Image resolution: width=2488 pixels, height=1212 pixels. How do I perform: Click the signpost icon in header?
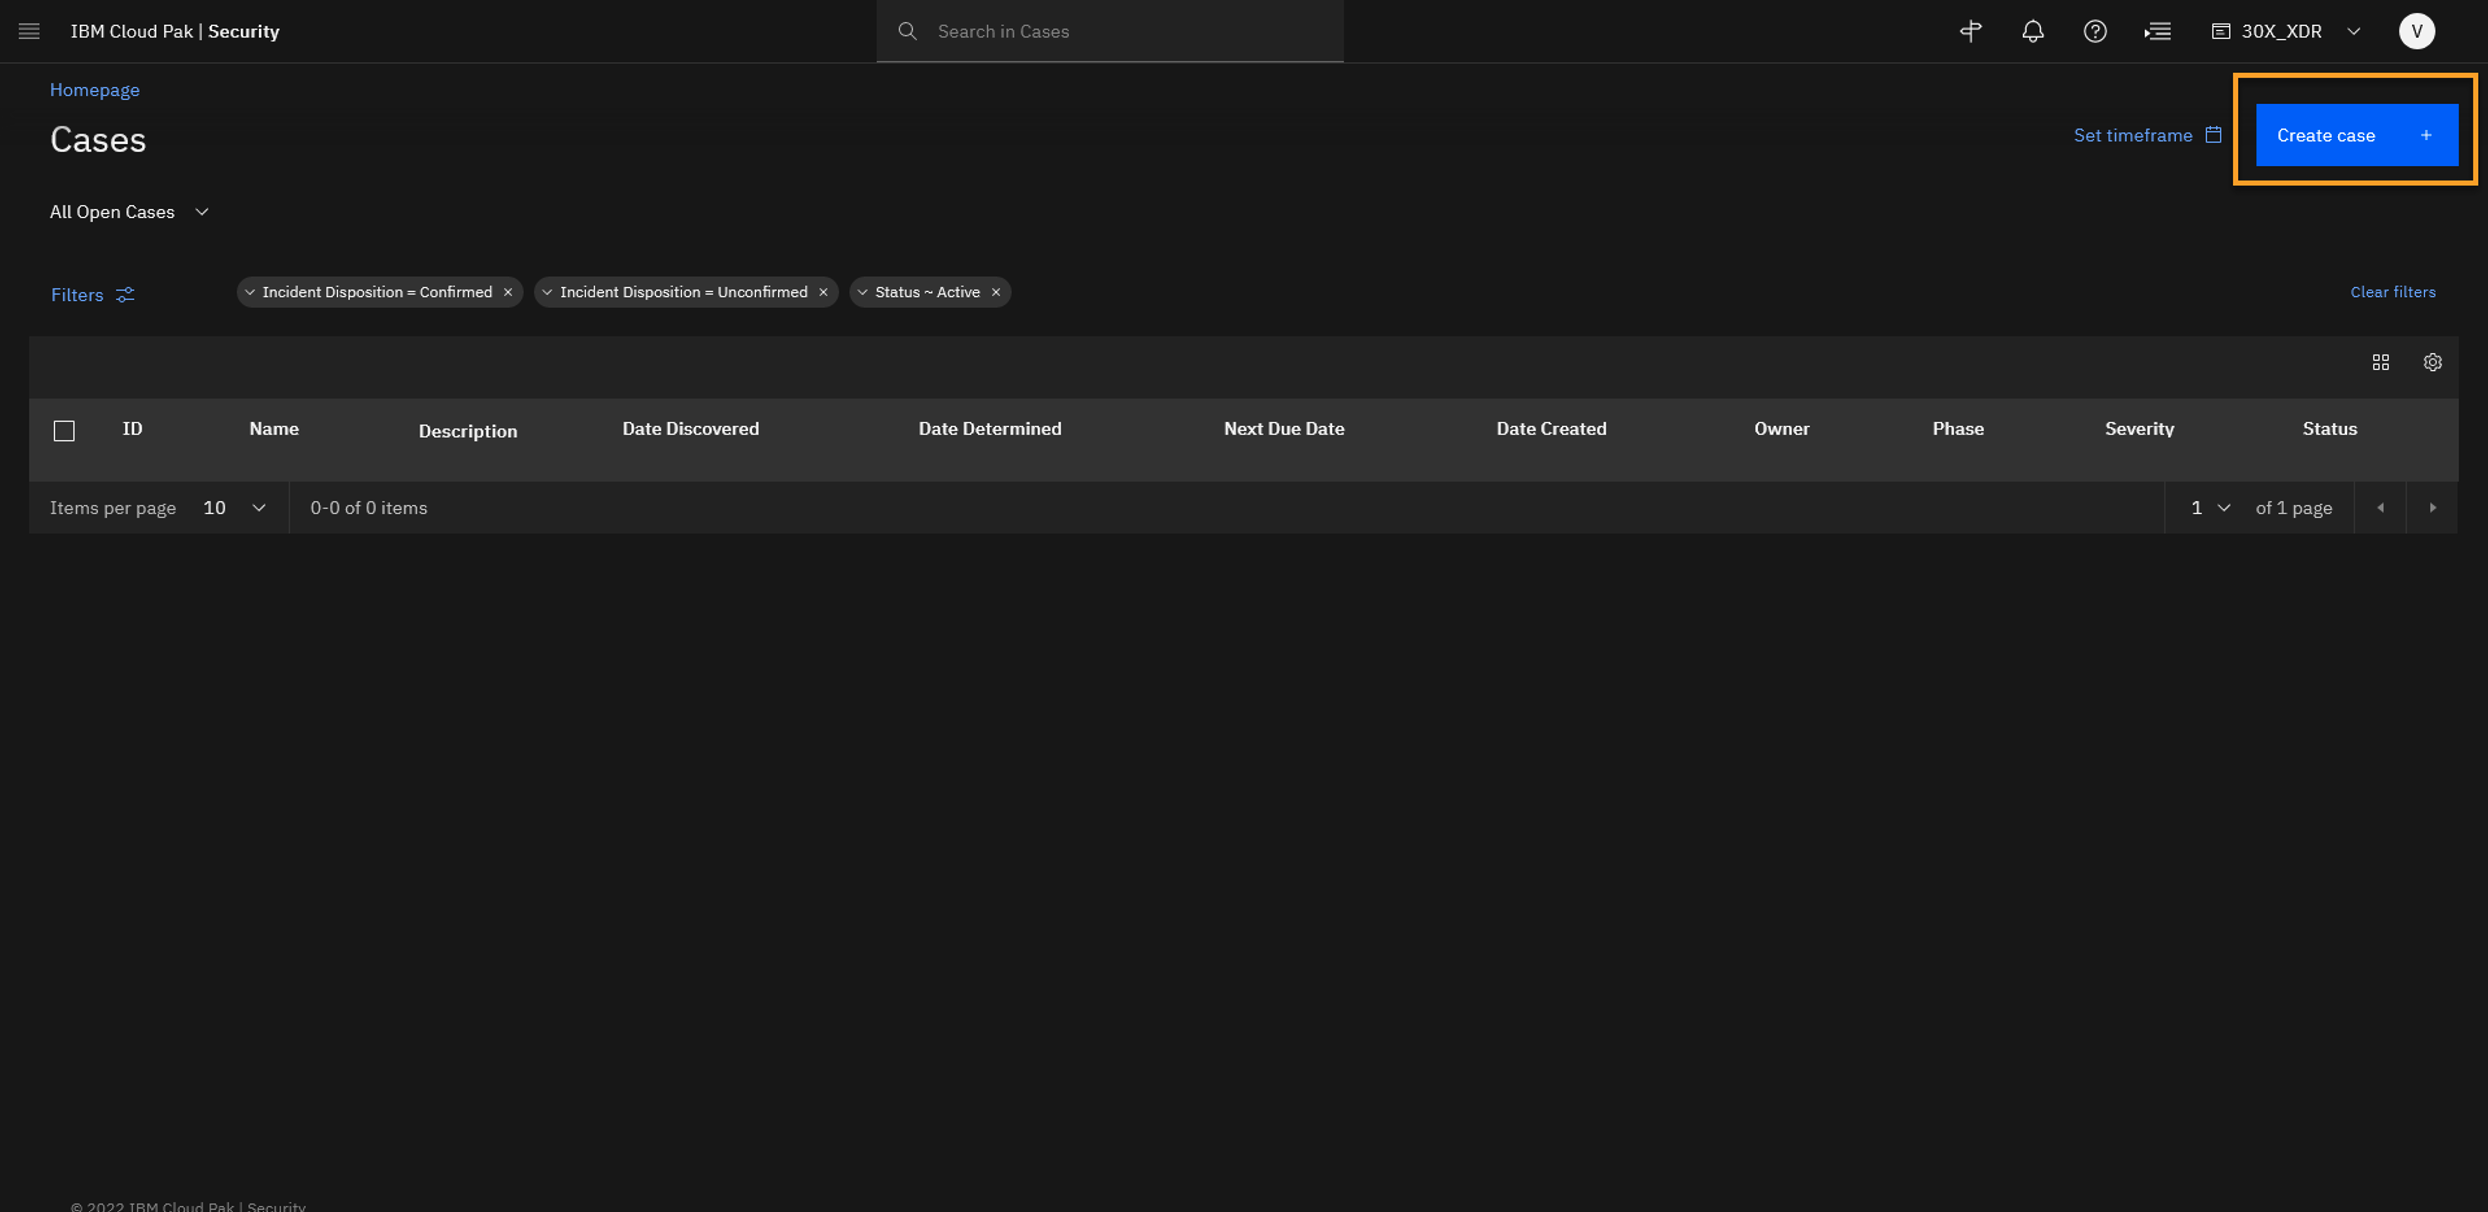1970,31
